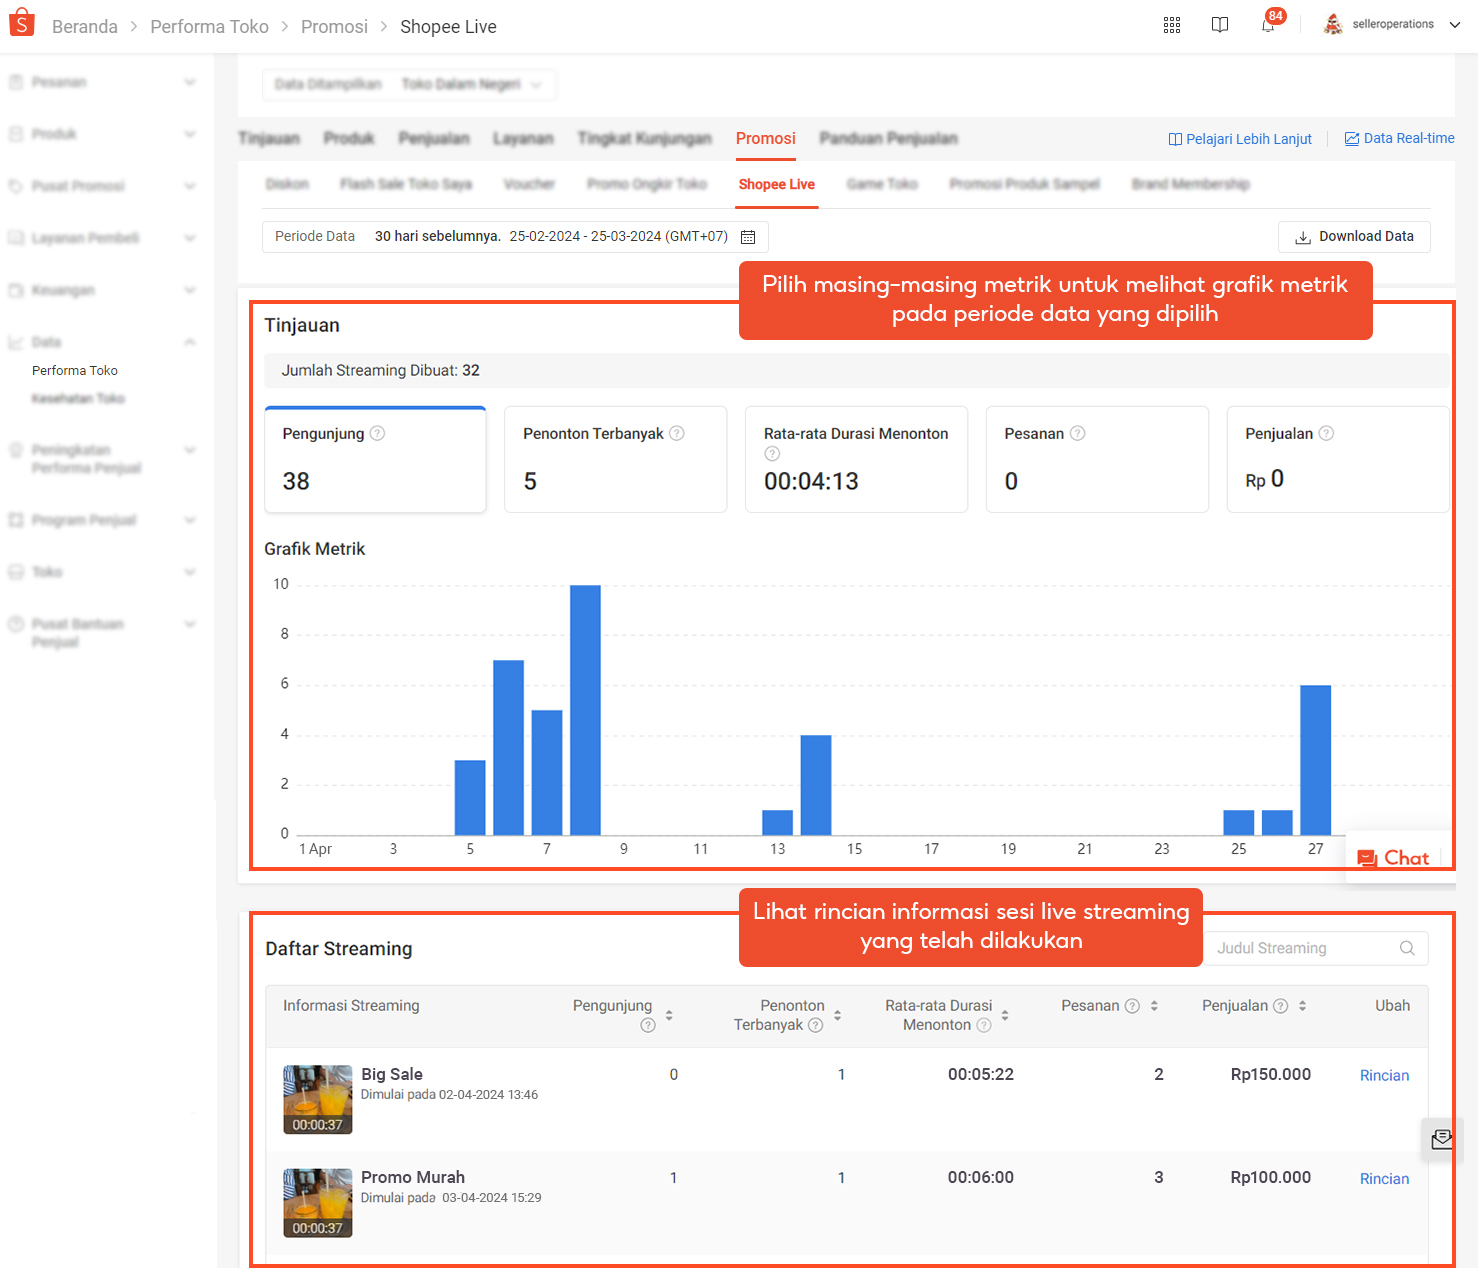Viewport: 1478px width, 1268px height.
Task: Open Rincian for the Big Sale stream
Action: point(1384,1075)
